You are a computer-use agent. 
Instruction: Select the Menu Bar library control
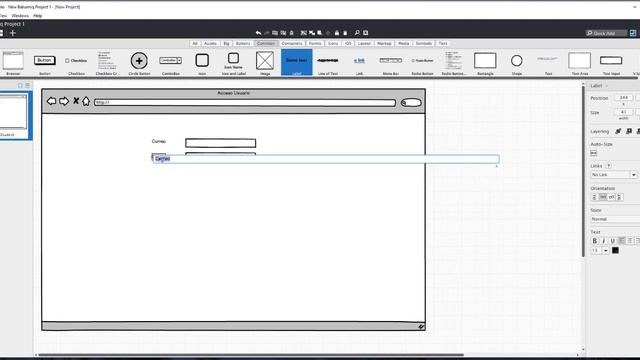tap(391, 63)
